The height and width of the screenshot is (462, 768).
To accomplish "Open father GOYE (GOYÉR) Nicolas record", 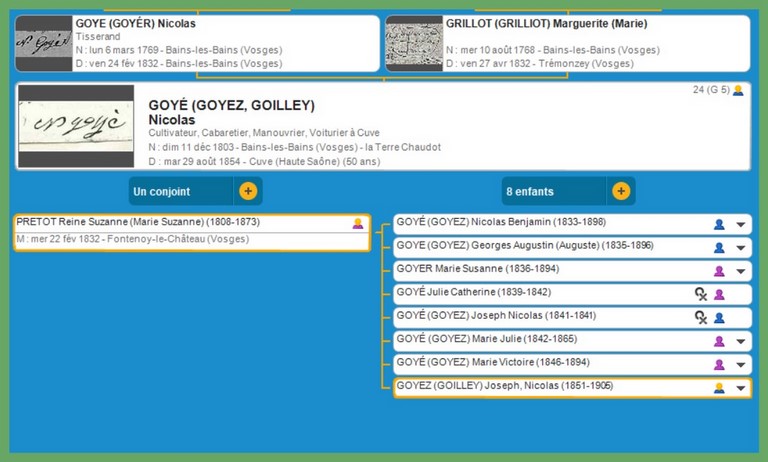I will pos(135,23).
